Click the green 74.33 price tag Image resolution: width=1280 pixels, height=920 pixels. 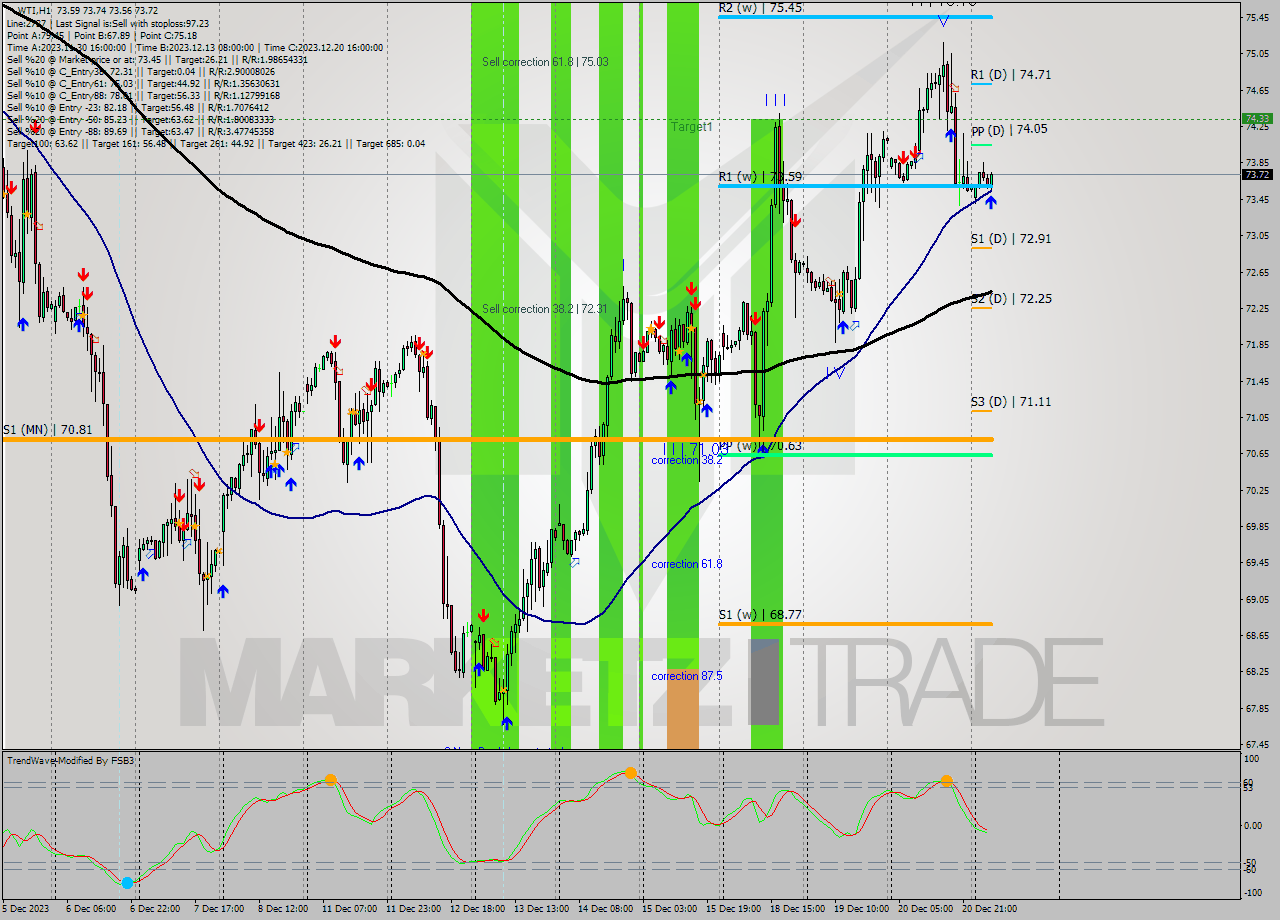1257,118
